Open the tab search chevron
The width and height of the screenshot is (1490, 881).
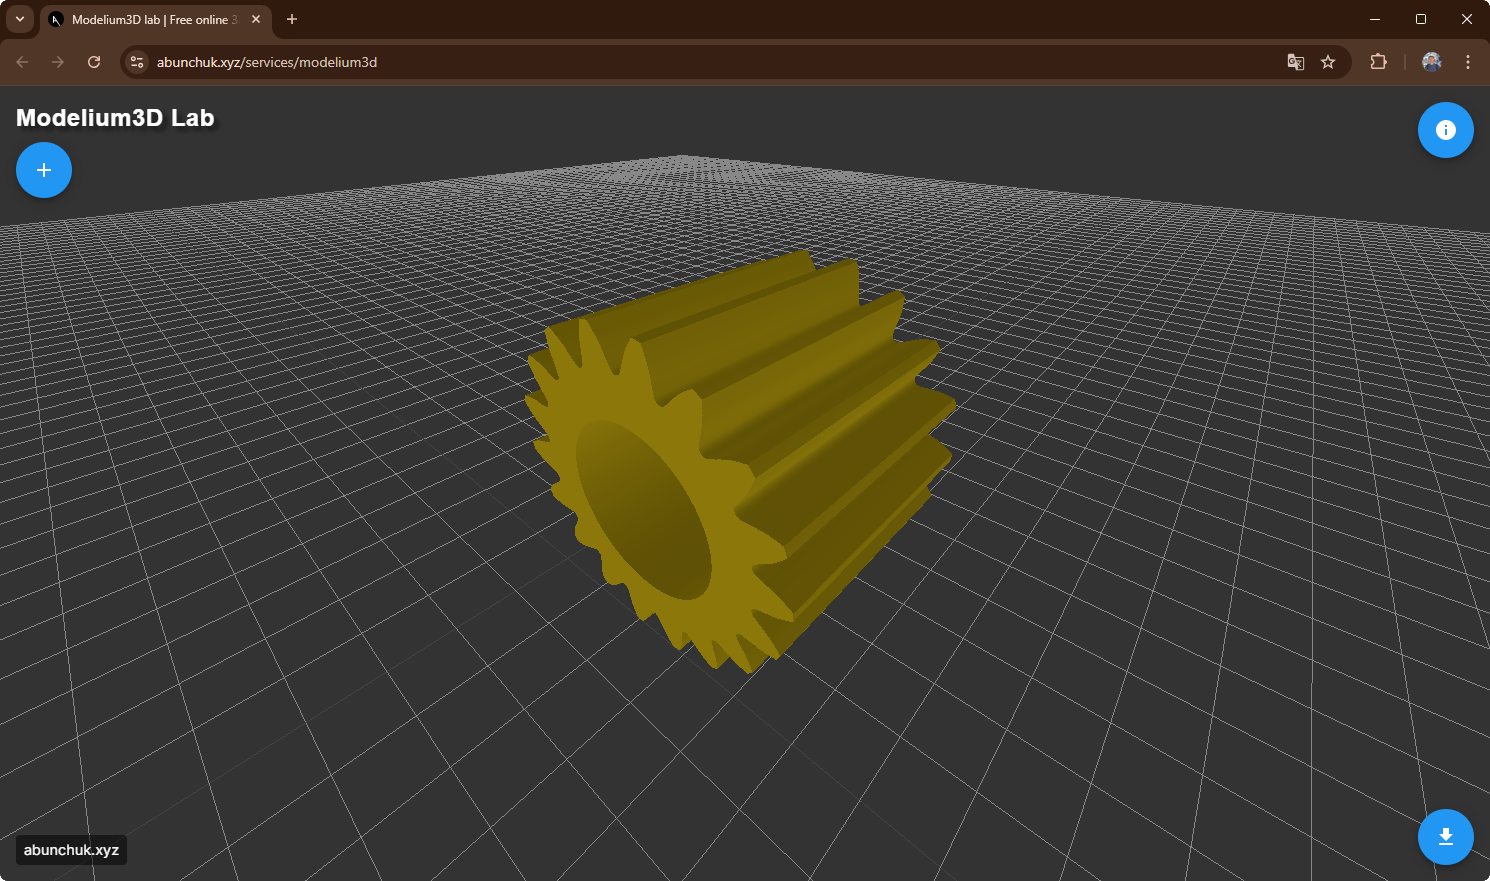pyautogui.click(x=19, y=18)
